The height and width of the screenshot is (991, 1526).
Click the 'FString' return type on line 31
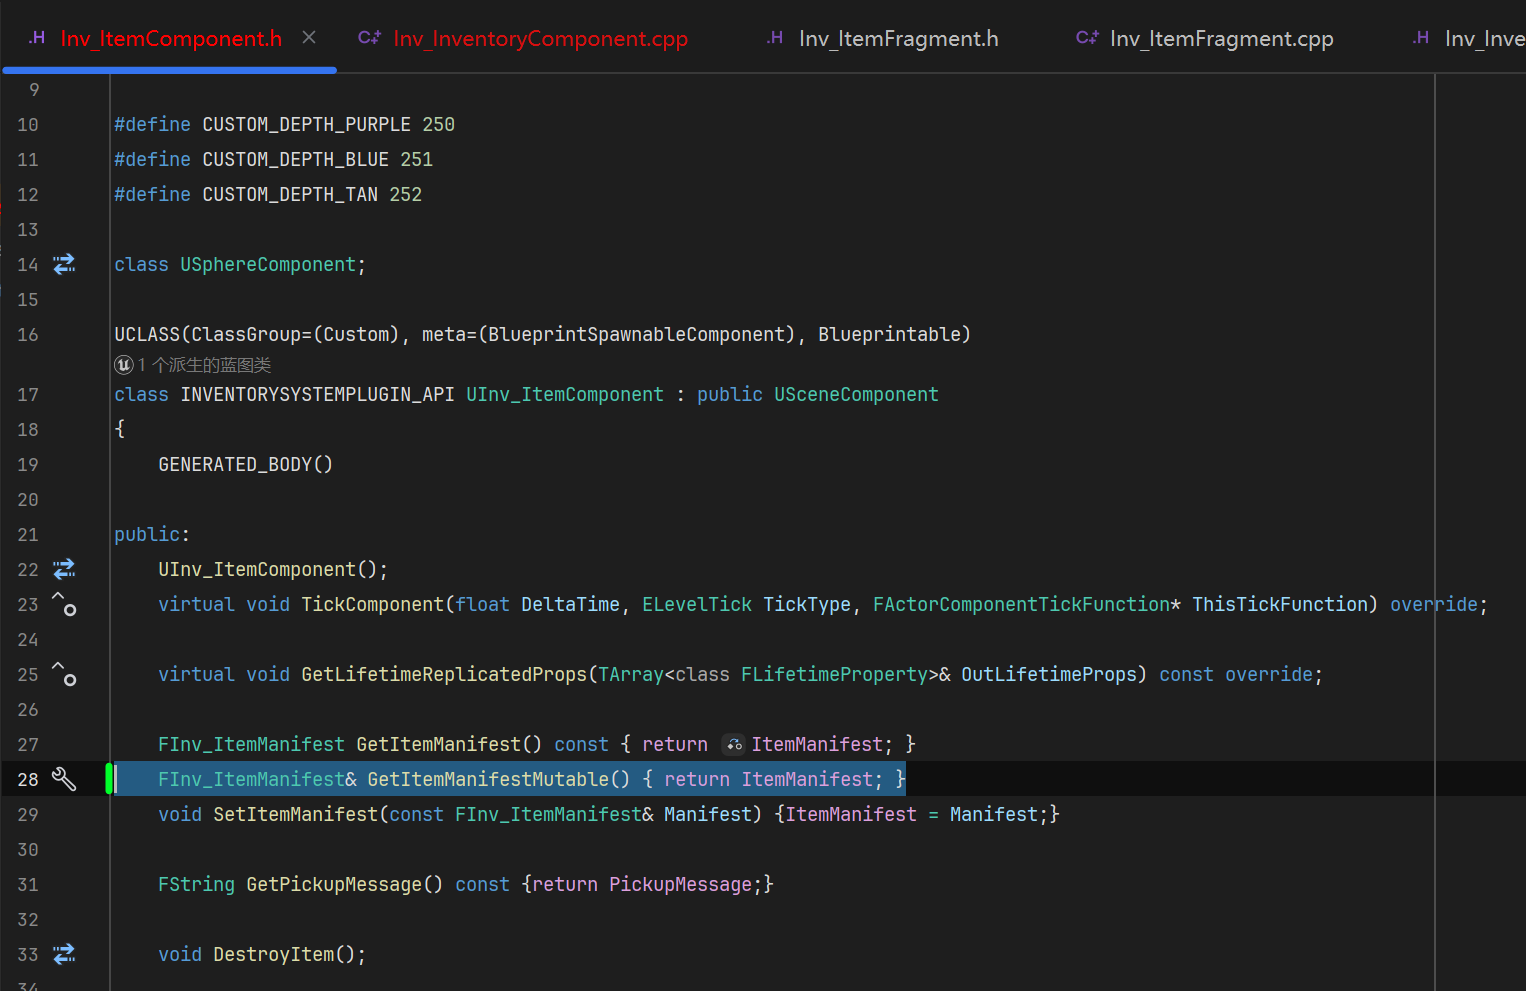pyautogui.click(x=196, y=884)
